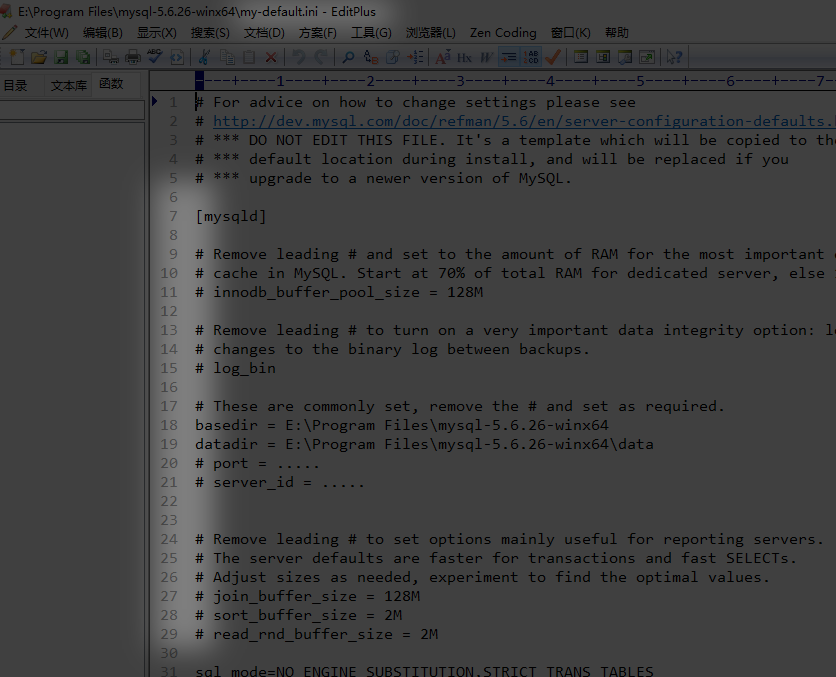Open Find with magnifier icon
This screenshot has height=677, width=836.
point(348,57)
